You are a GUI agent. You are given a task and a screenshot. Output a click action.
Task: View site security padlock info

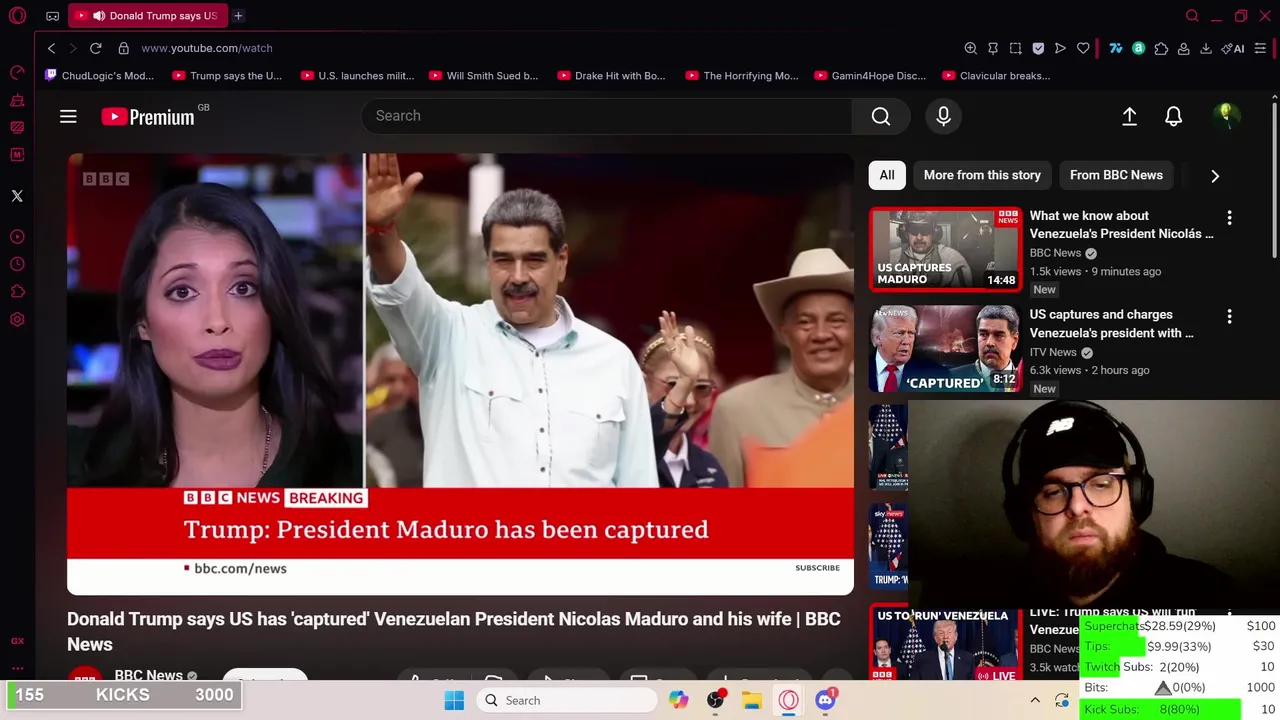coord(123,48)
